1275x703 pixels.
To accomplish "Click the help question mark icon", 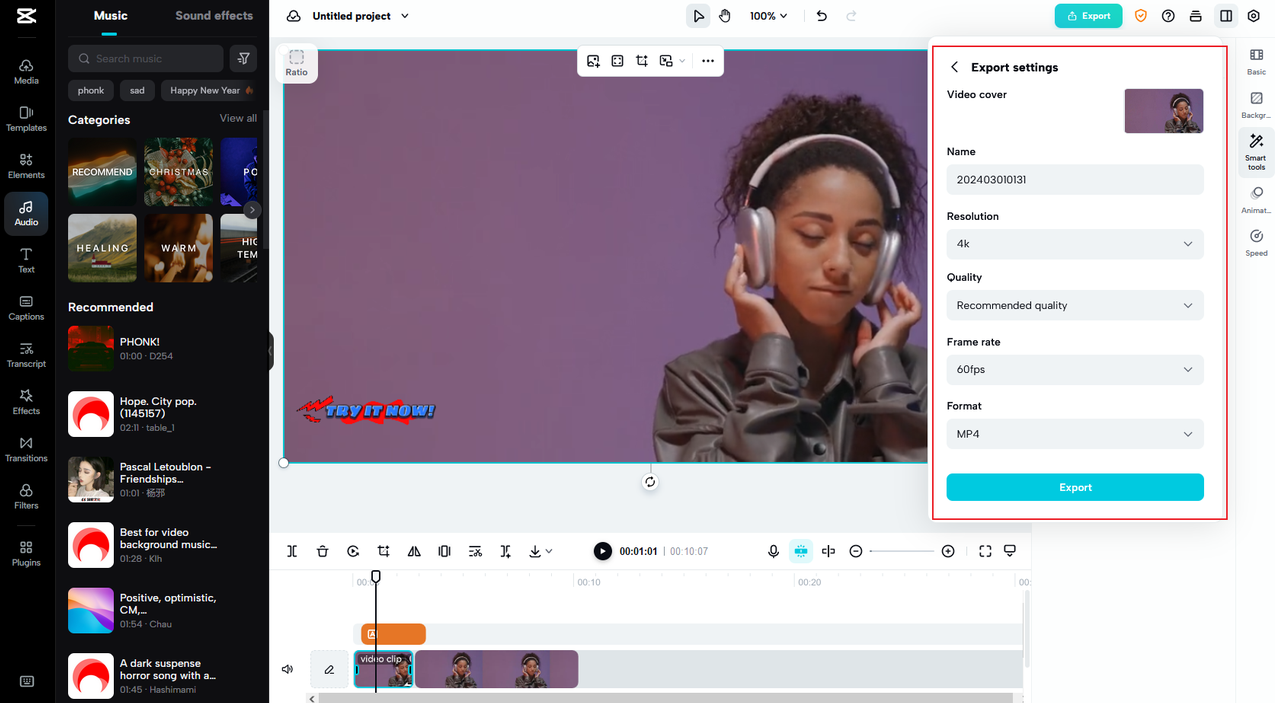I will coord(1168,16).
